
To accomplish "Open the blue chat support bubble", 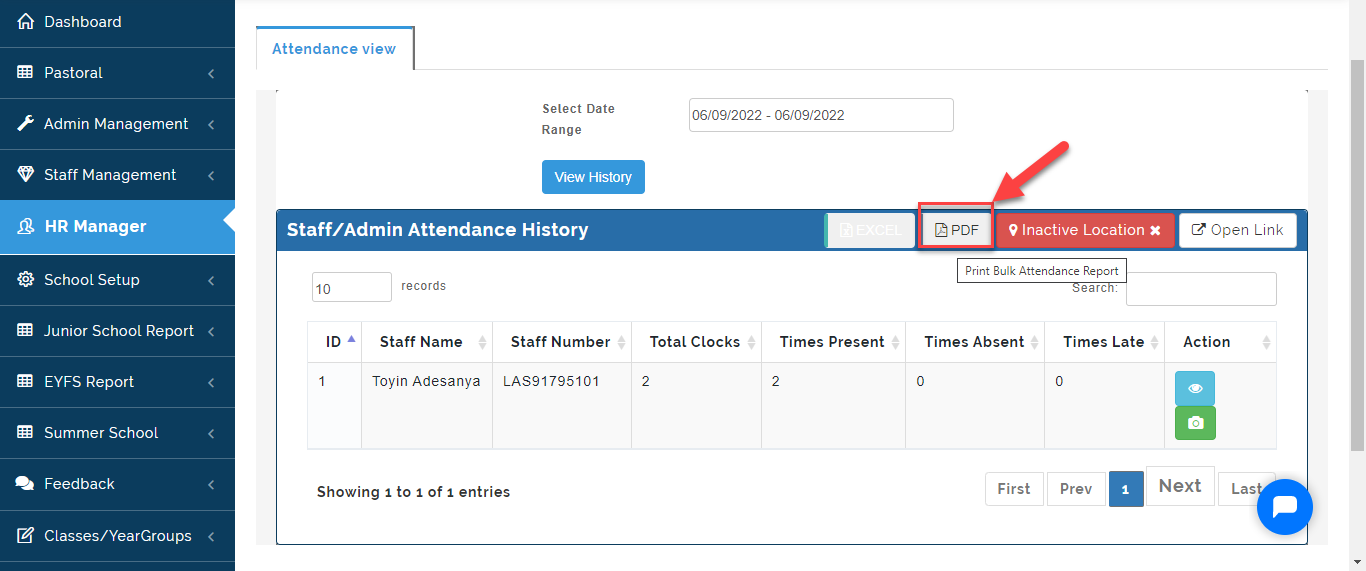I will pos(1285,507).
